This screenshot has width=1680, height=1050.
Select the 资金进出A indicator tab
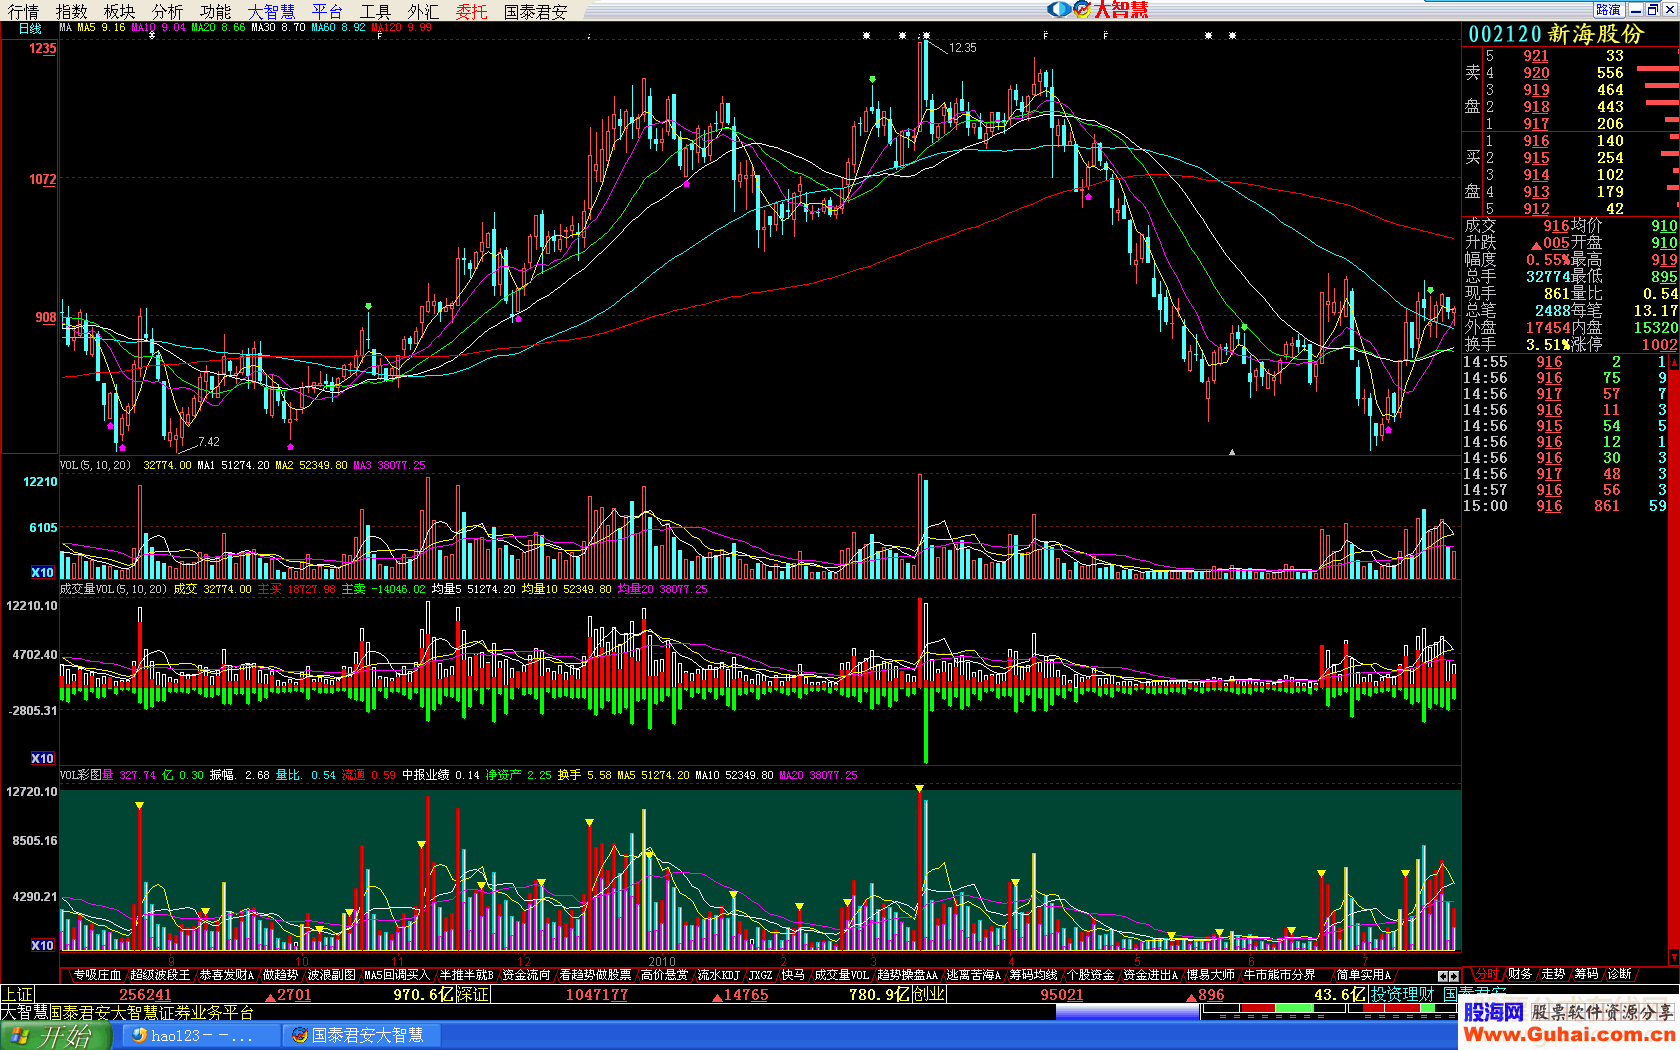click(x=1151, y=975)
